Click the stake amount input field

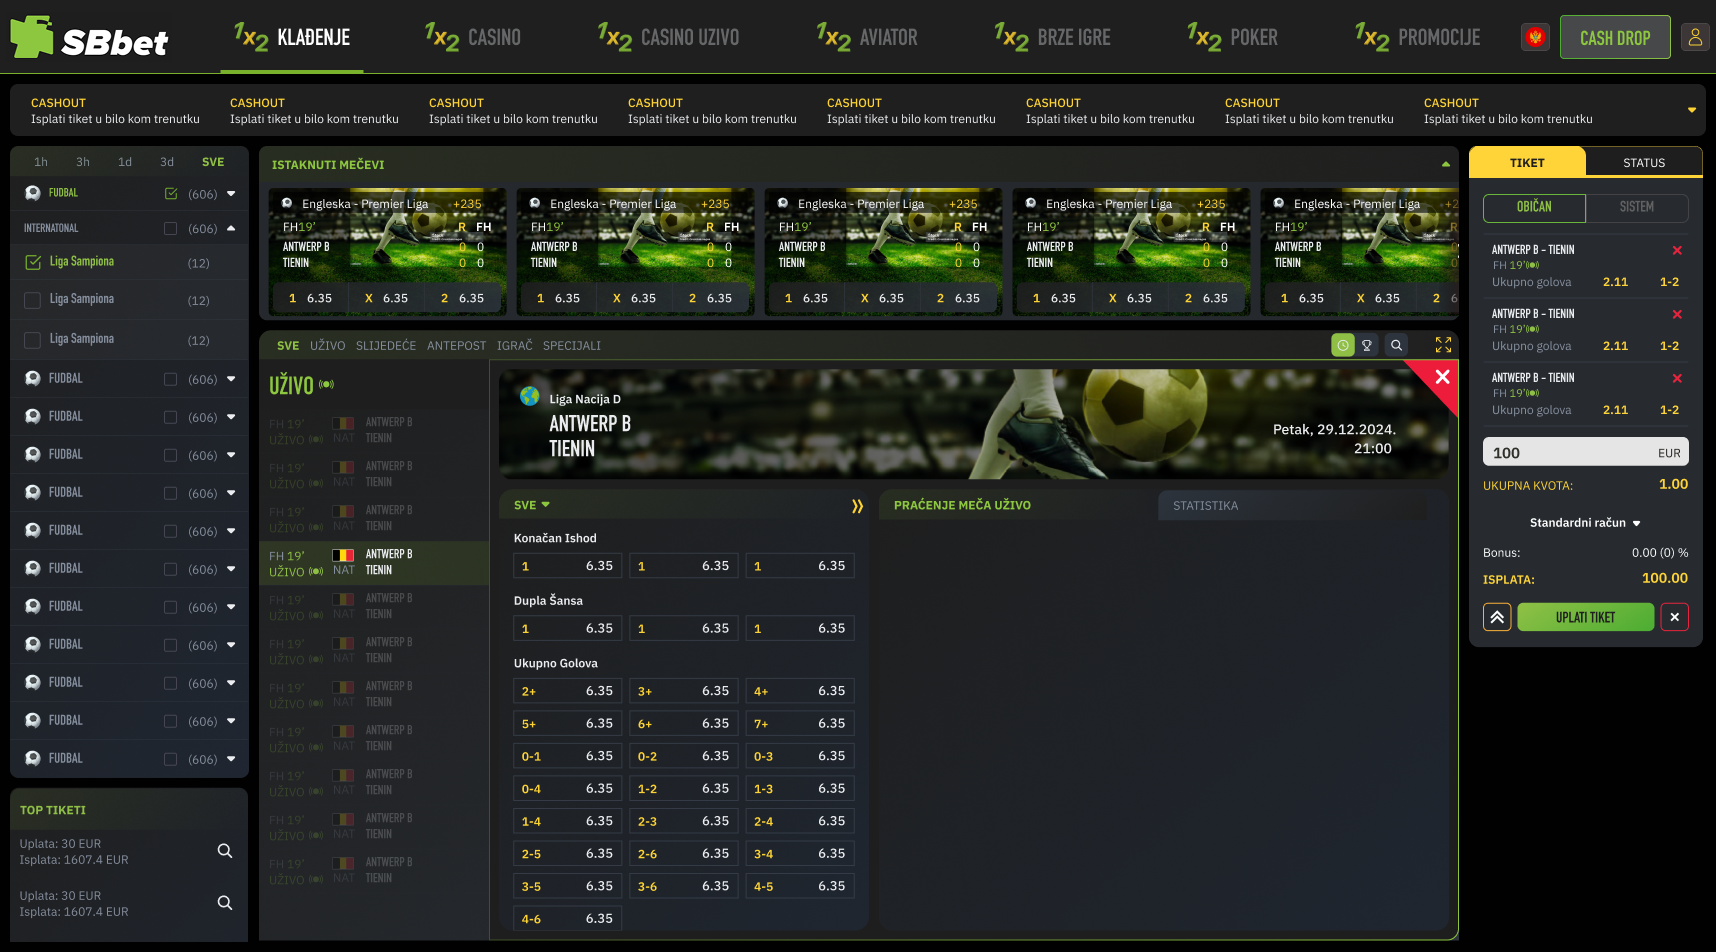coord(1570,453)
